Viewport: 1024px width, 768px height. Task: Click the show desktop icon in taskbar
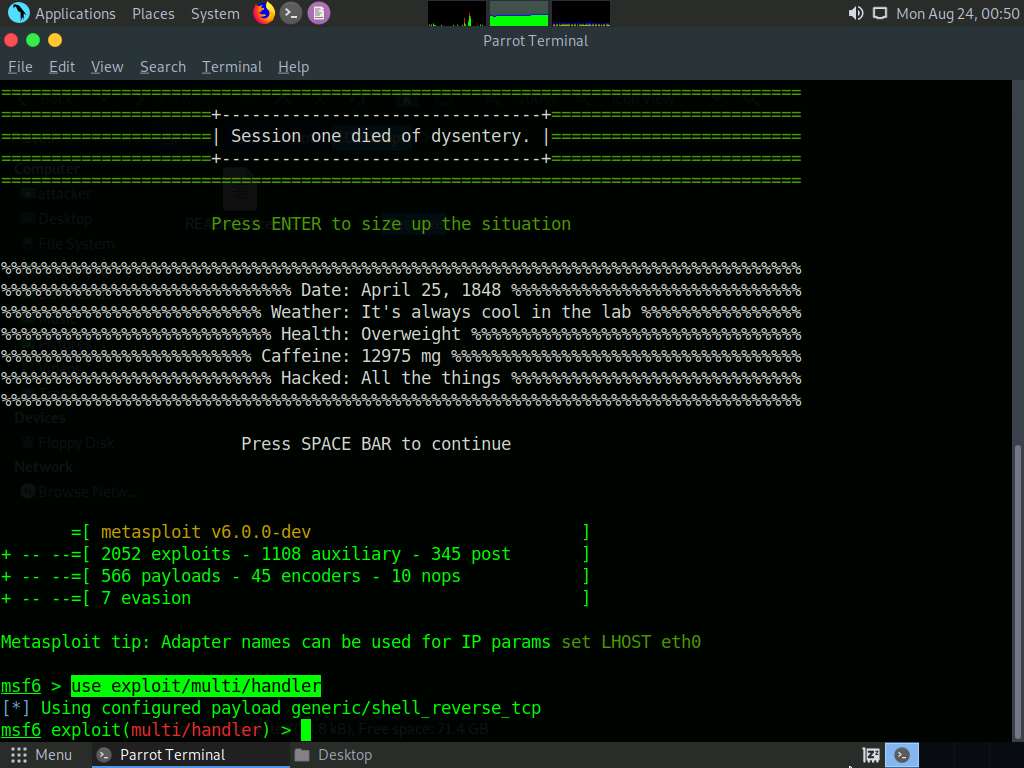point(871,756)
